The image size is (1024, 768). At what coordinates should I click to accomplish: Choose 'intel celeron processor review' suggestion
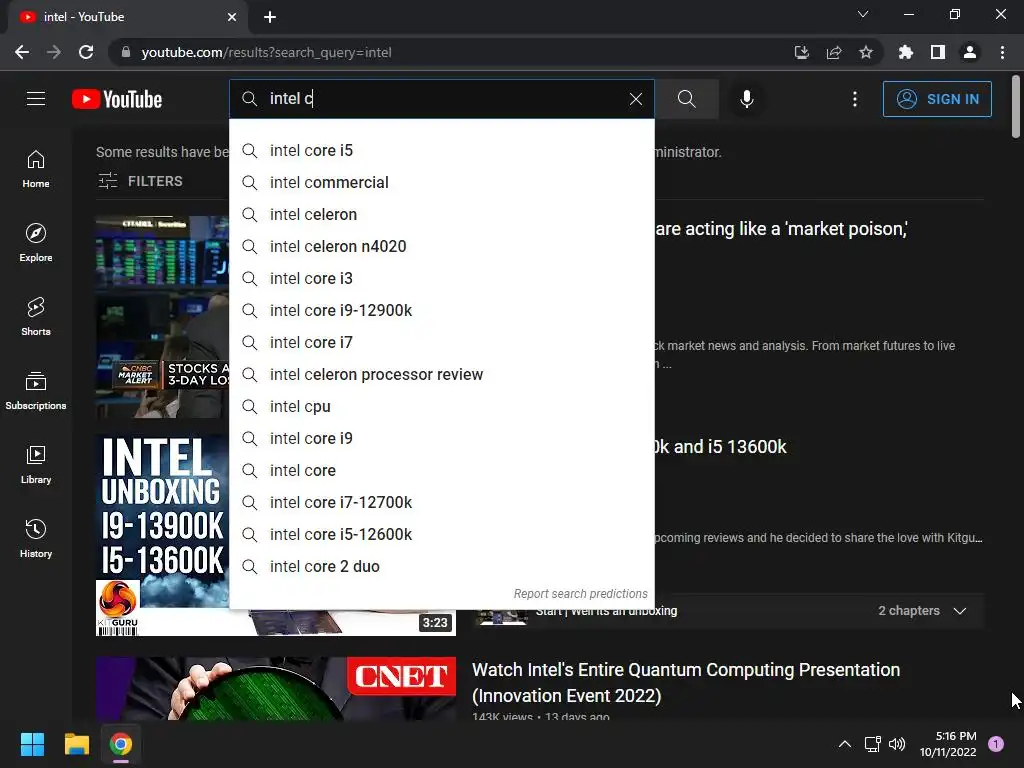click(441, 374)
